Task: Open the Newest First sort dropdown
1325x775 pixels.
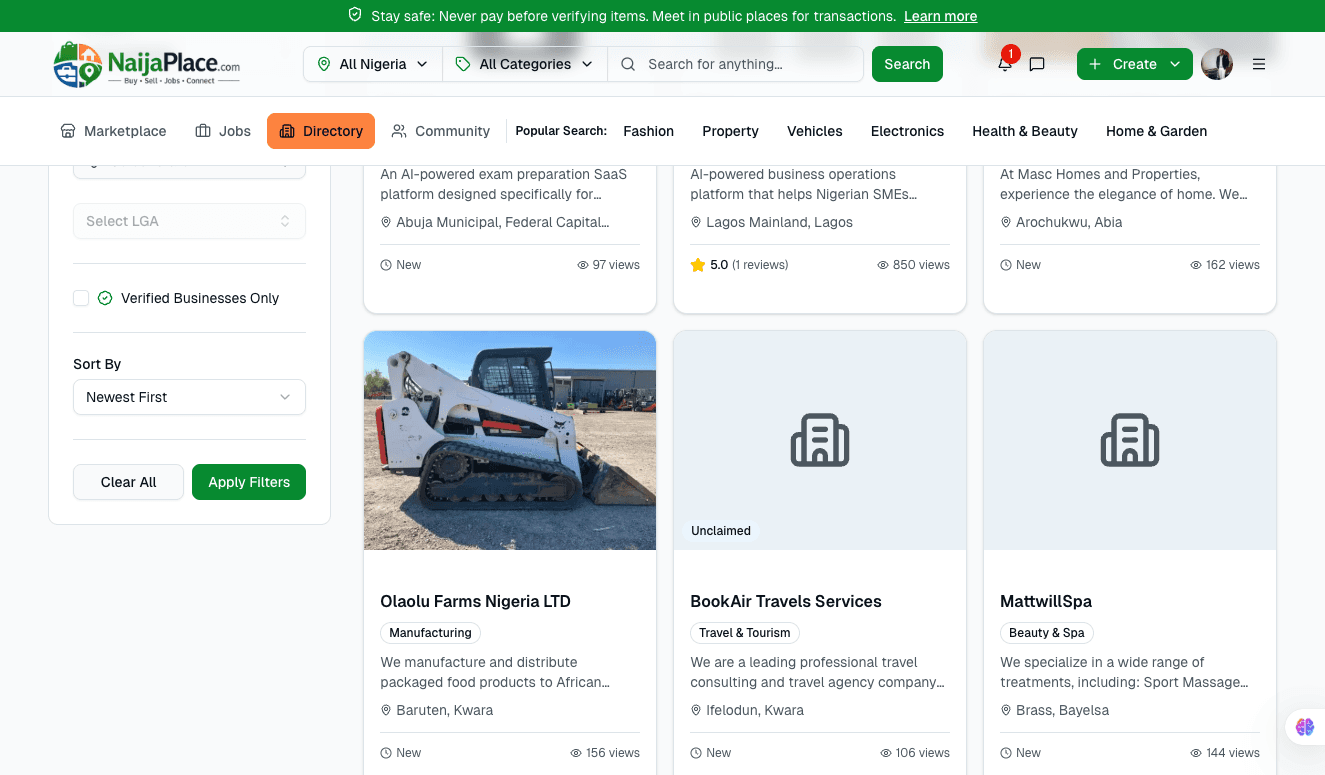Action: pos(189,397)
